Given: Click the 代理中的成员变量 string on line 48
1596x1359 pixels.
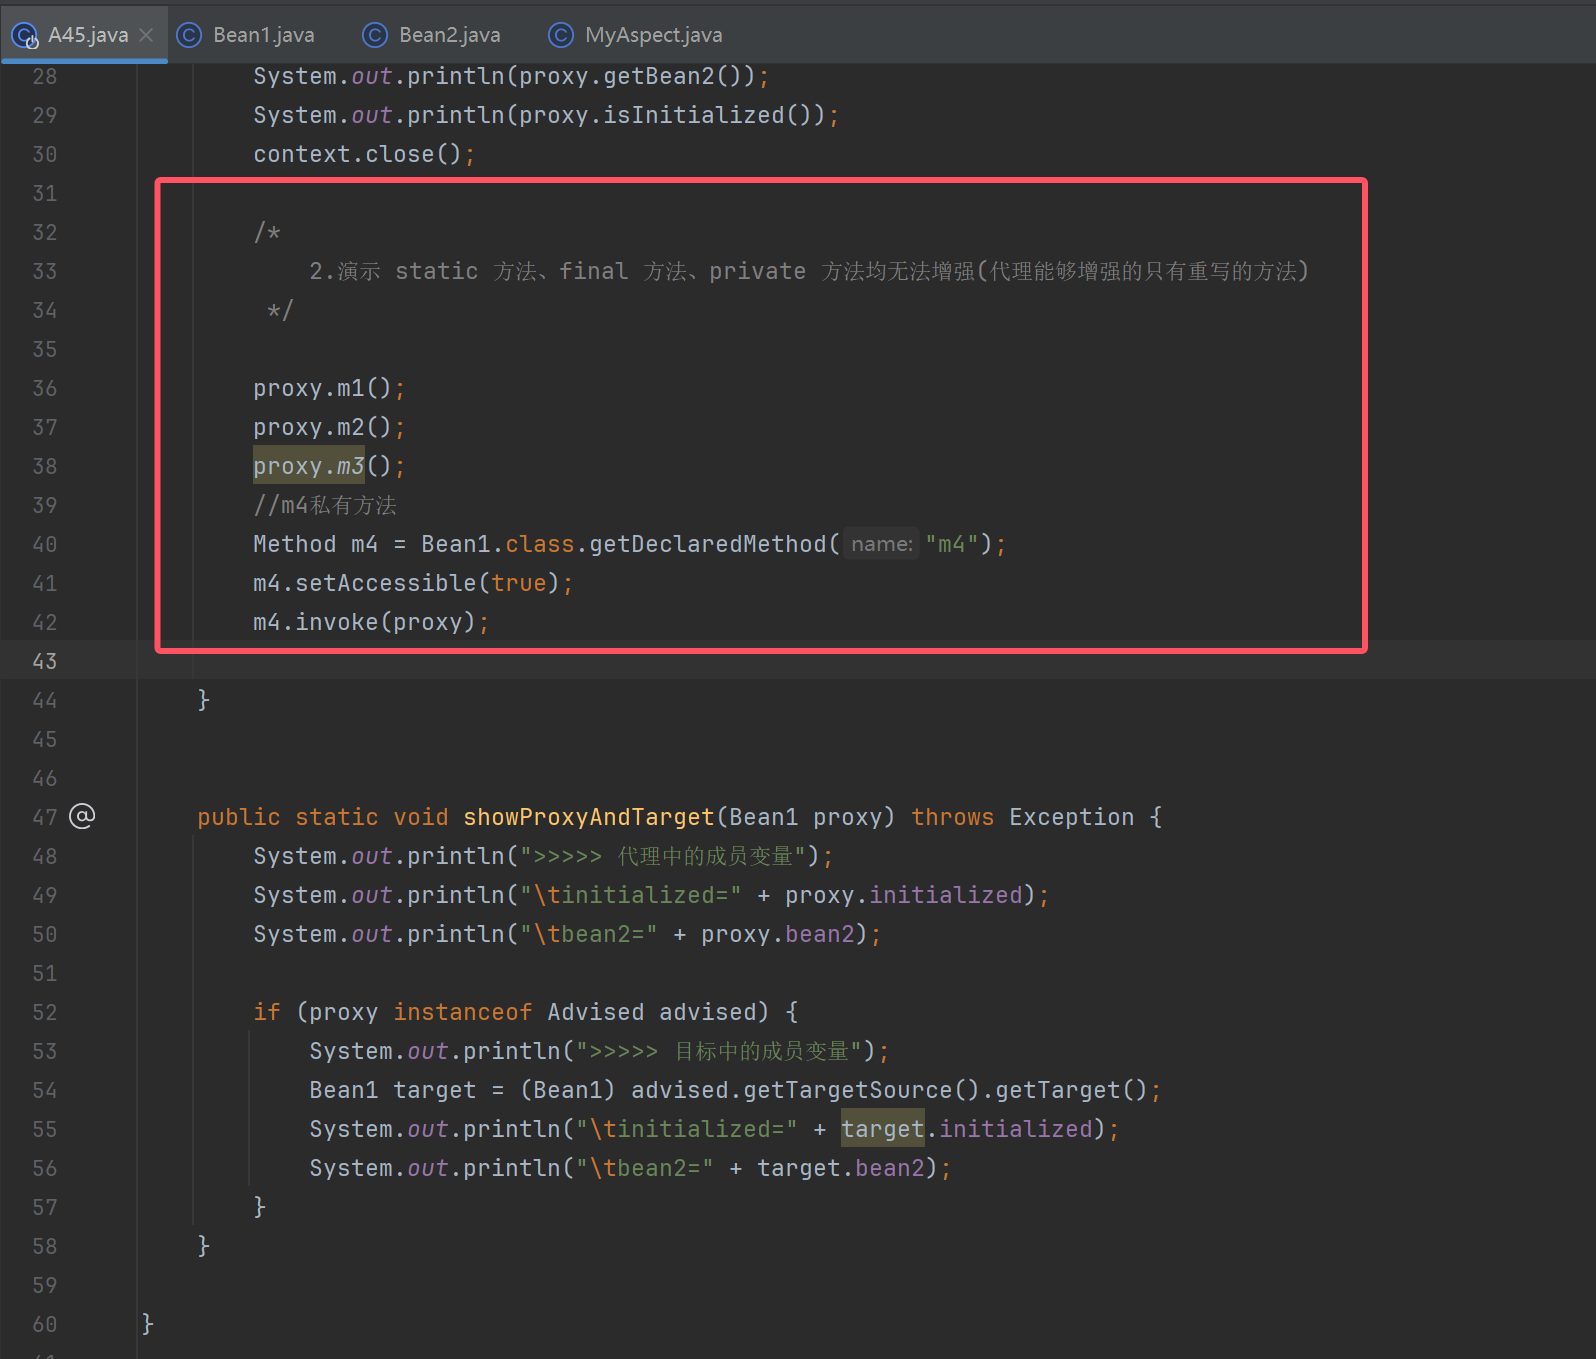Looking at the screenshot, I should click(705, 856).
